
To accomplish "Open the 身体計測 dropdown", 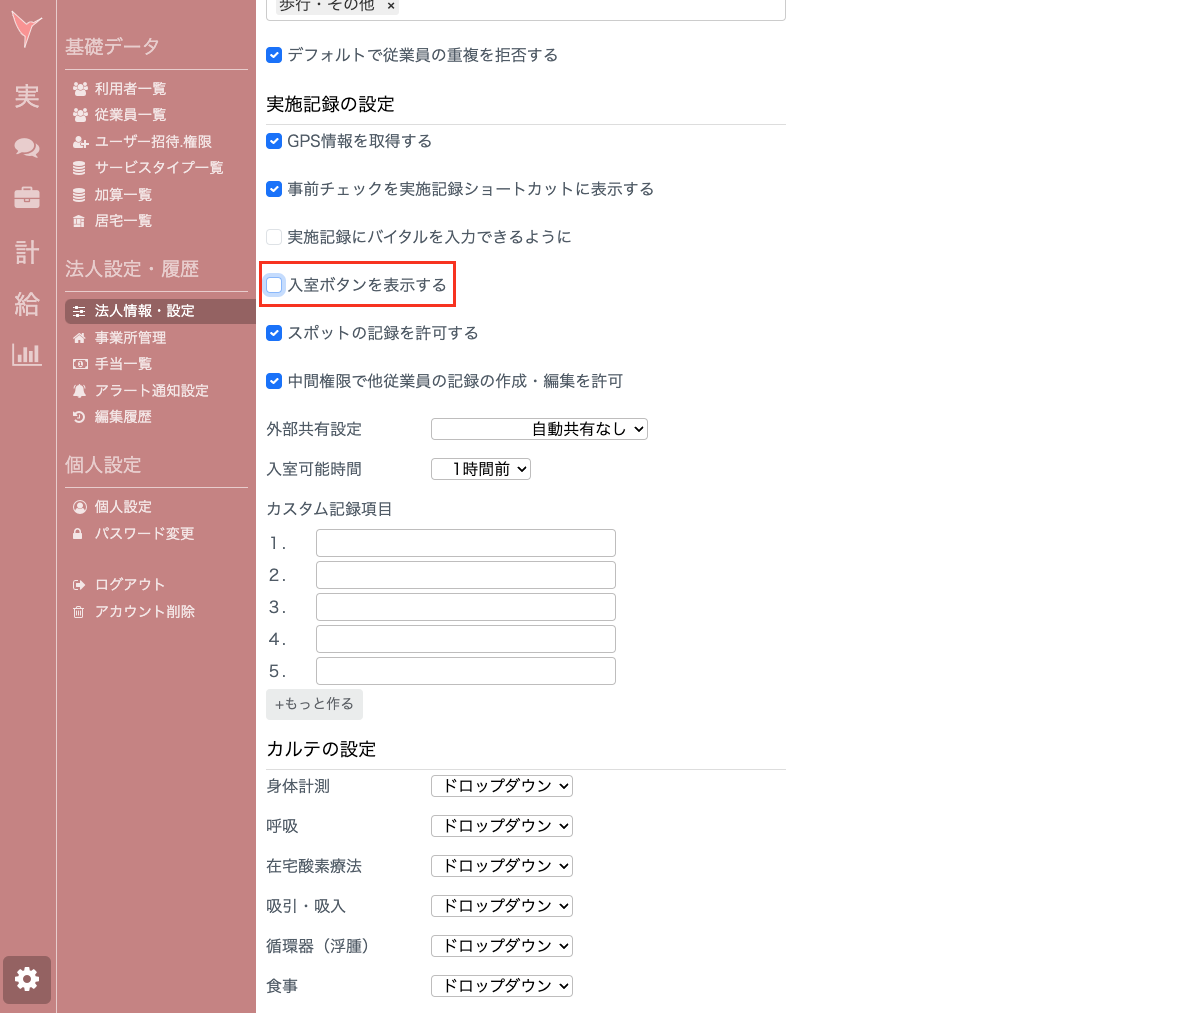I will click(501, 785).
